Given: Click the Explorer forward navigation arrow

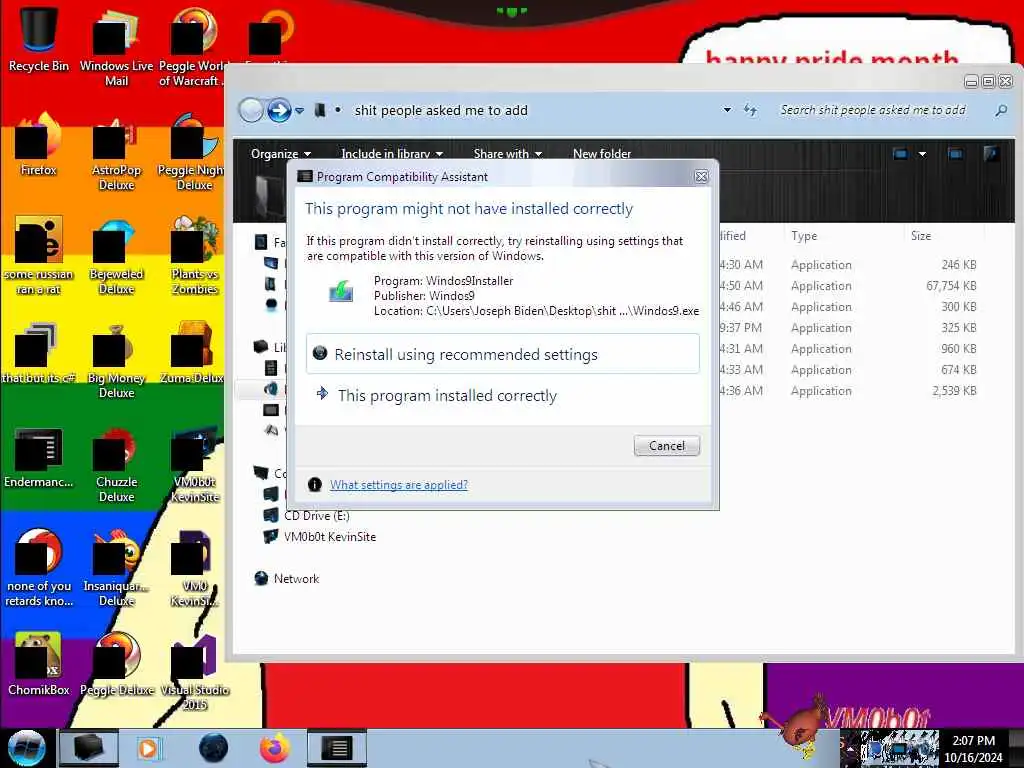Looking at the screenshot, I should pyautogui.click(x=279, y=110).
